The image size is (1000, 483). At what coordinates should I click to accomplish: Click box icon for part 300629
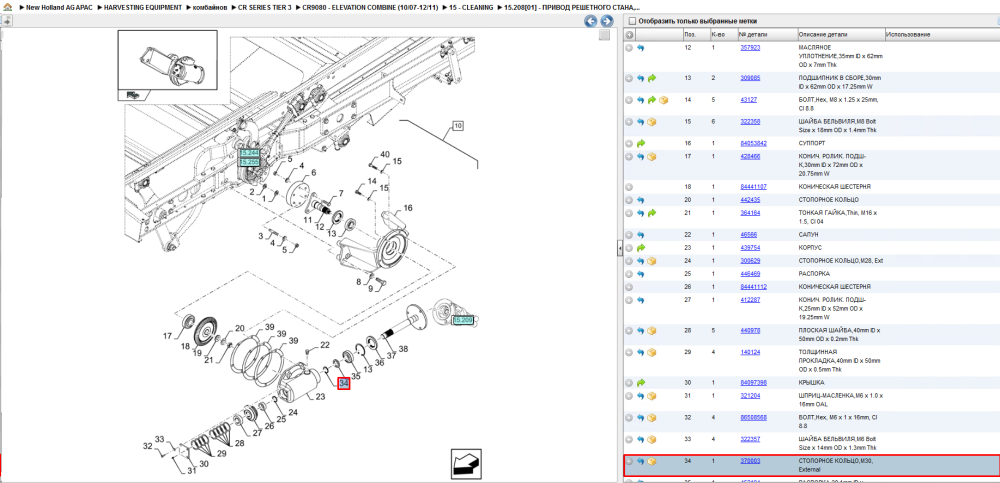pyautogui.click(x=652, y=261)
